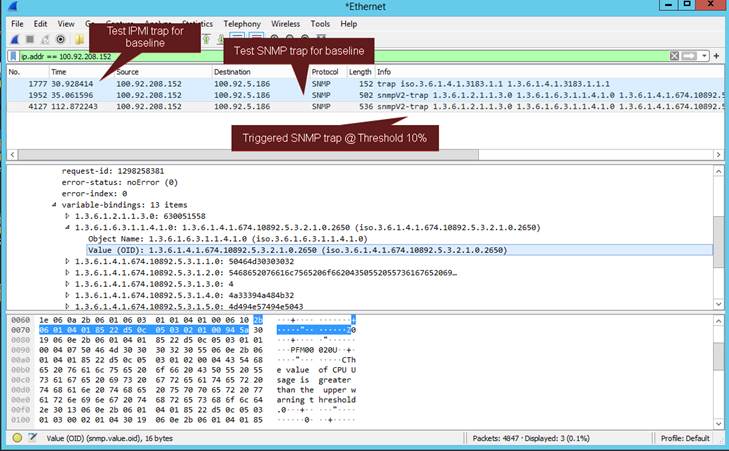Select the highlighted Value (OID) line

click(x=400, y=250)
